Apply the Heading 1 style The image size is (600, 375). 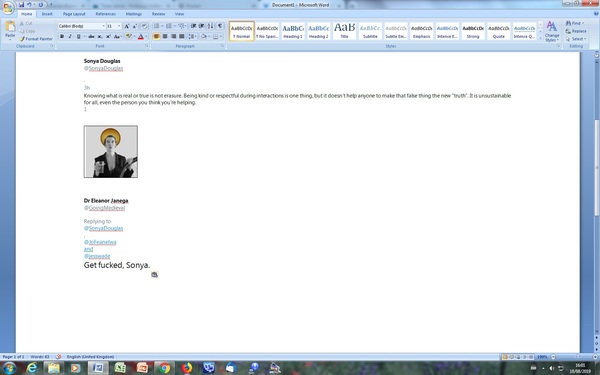click(x=293, y=31)
